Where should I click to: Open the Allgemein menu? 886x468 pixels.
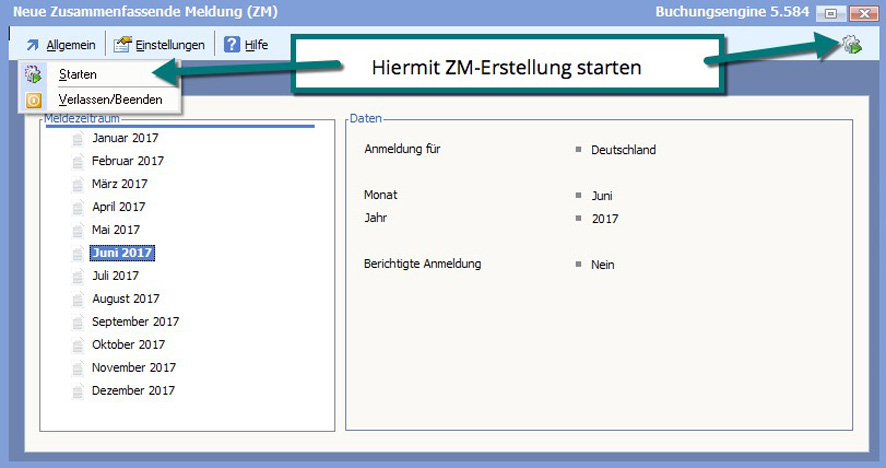[70, 45]
